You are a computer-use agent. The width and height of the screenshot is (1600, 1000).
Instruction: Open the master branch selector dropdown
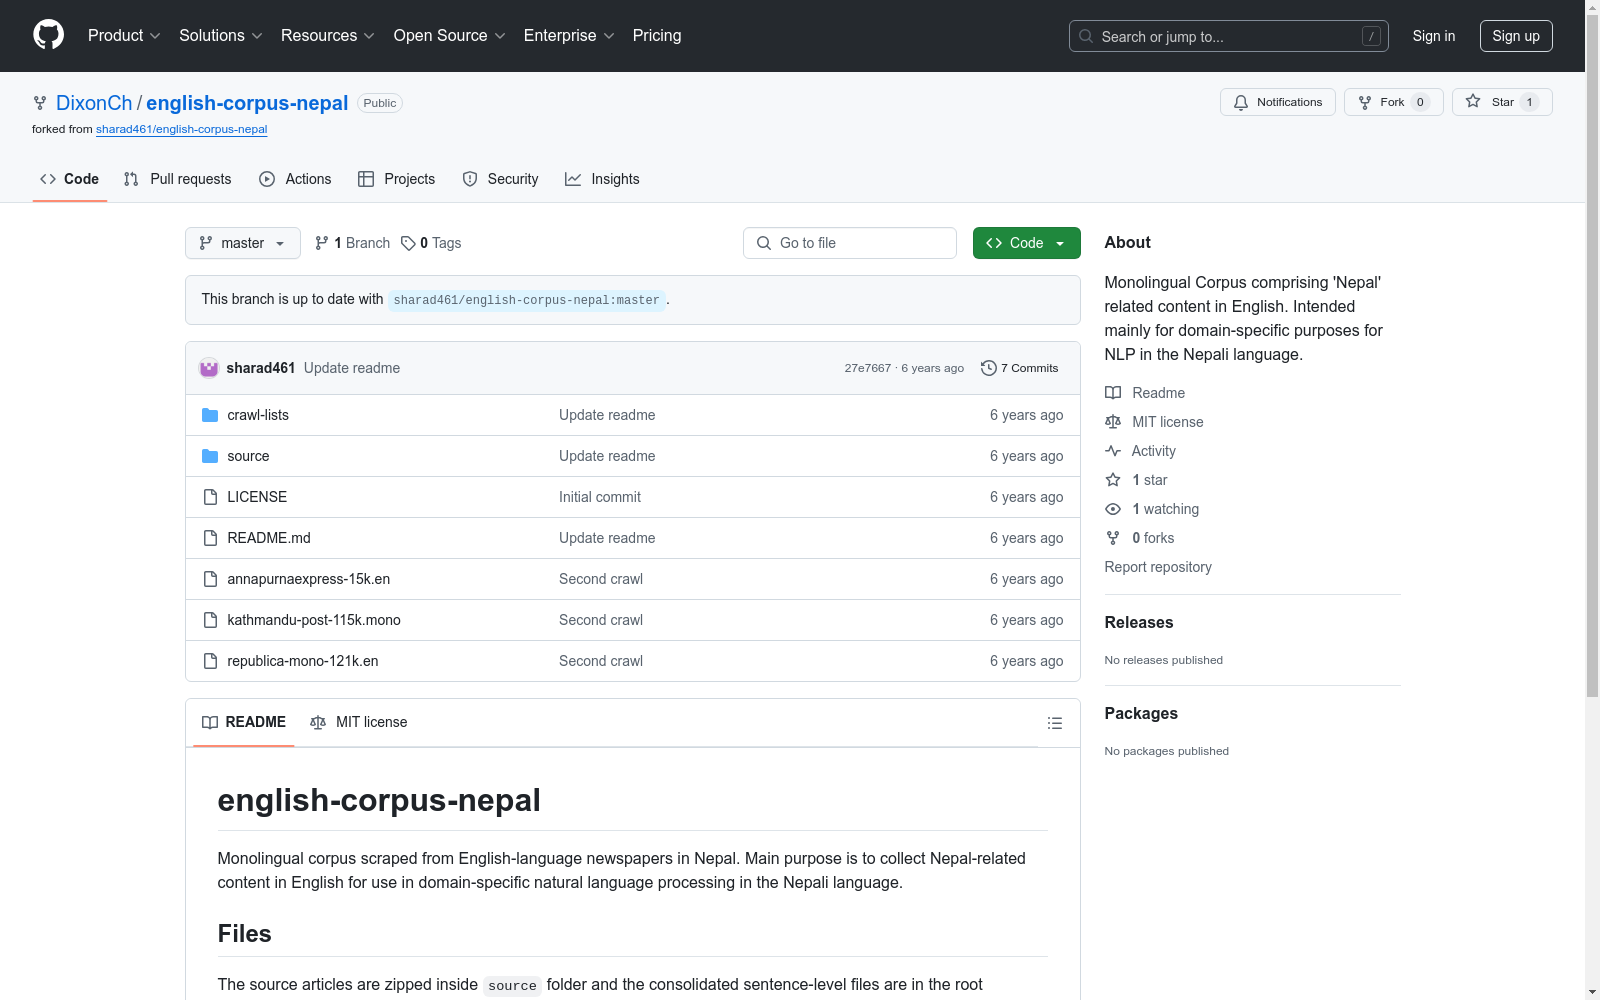pos(243,243)
